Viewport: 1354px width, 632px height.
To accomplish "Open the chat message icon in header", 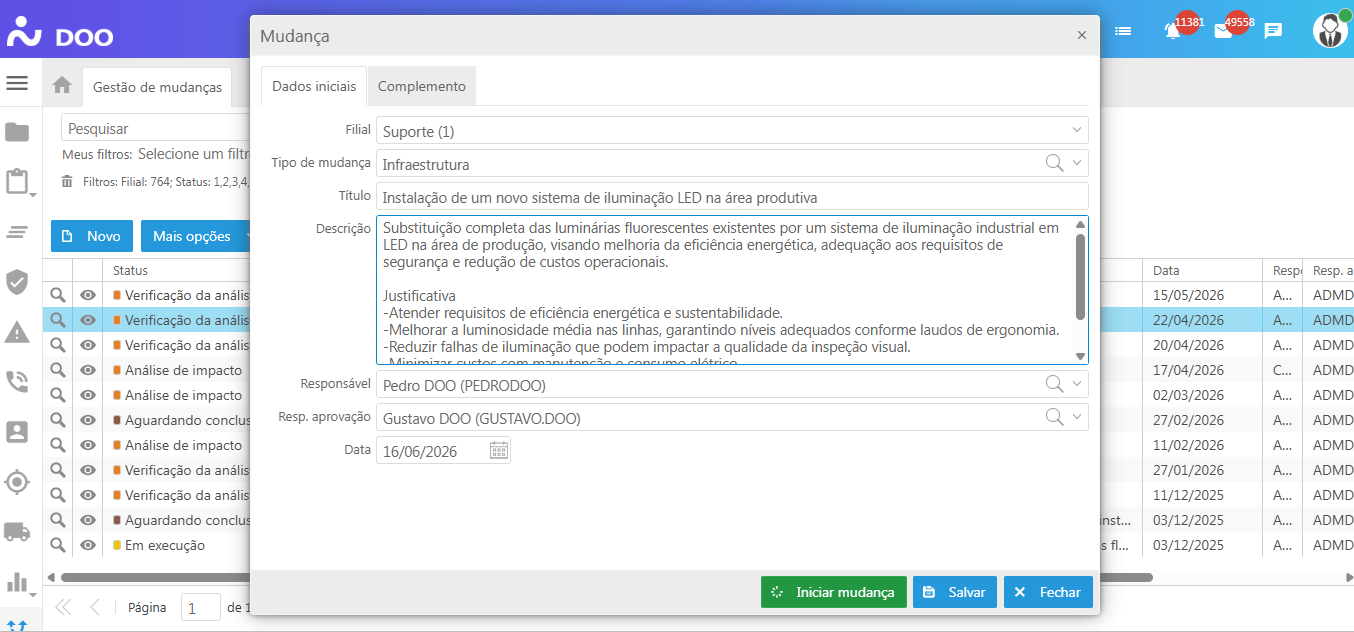I will [1273, 31].
